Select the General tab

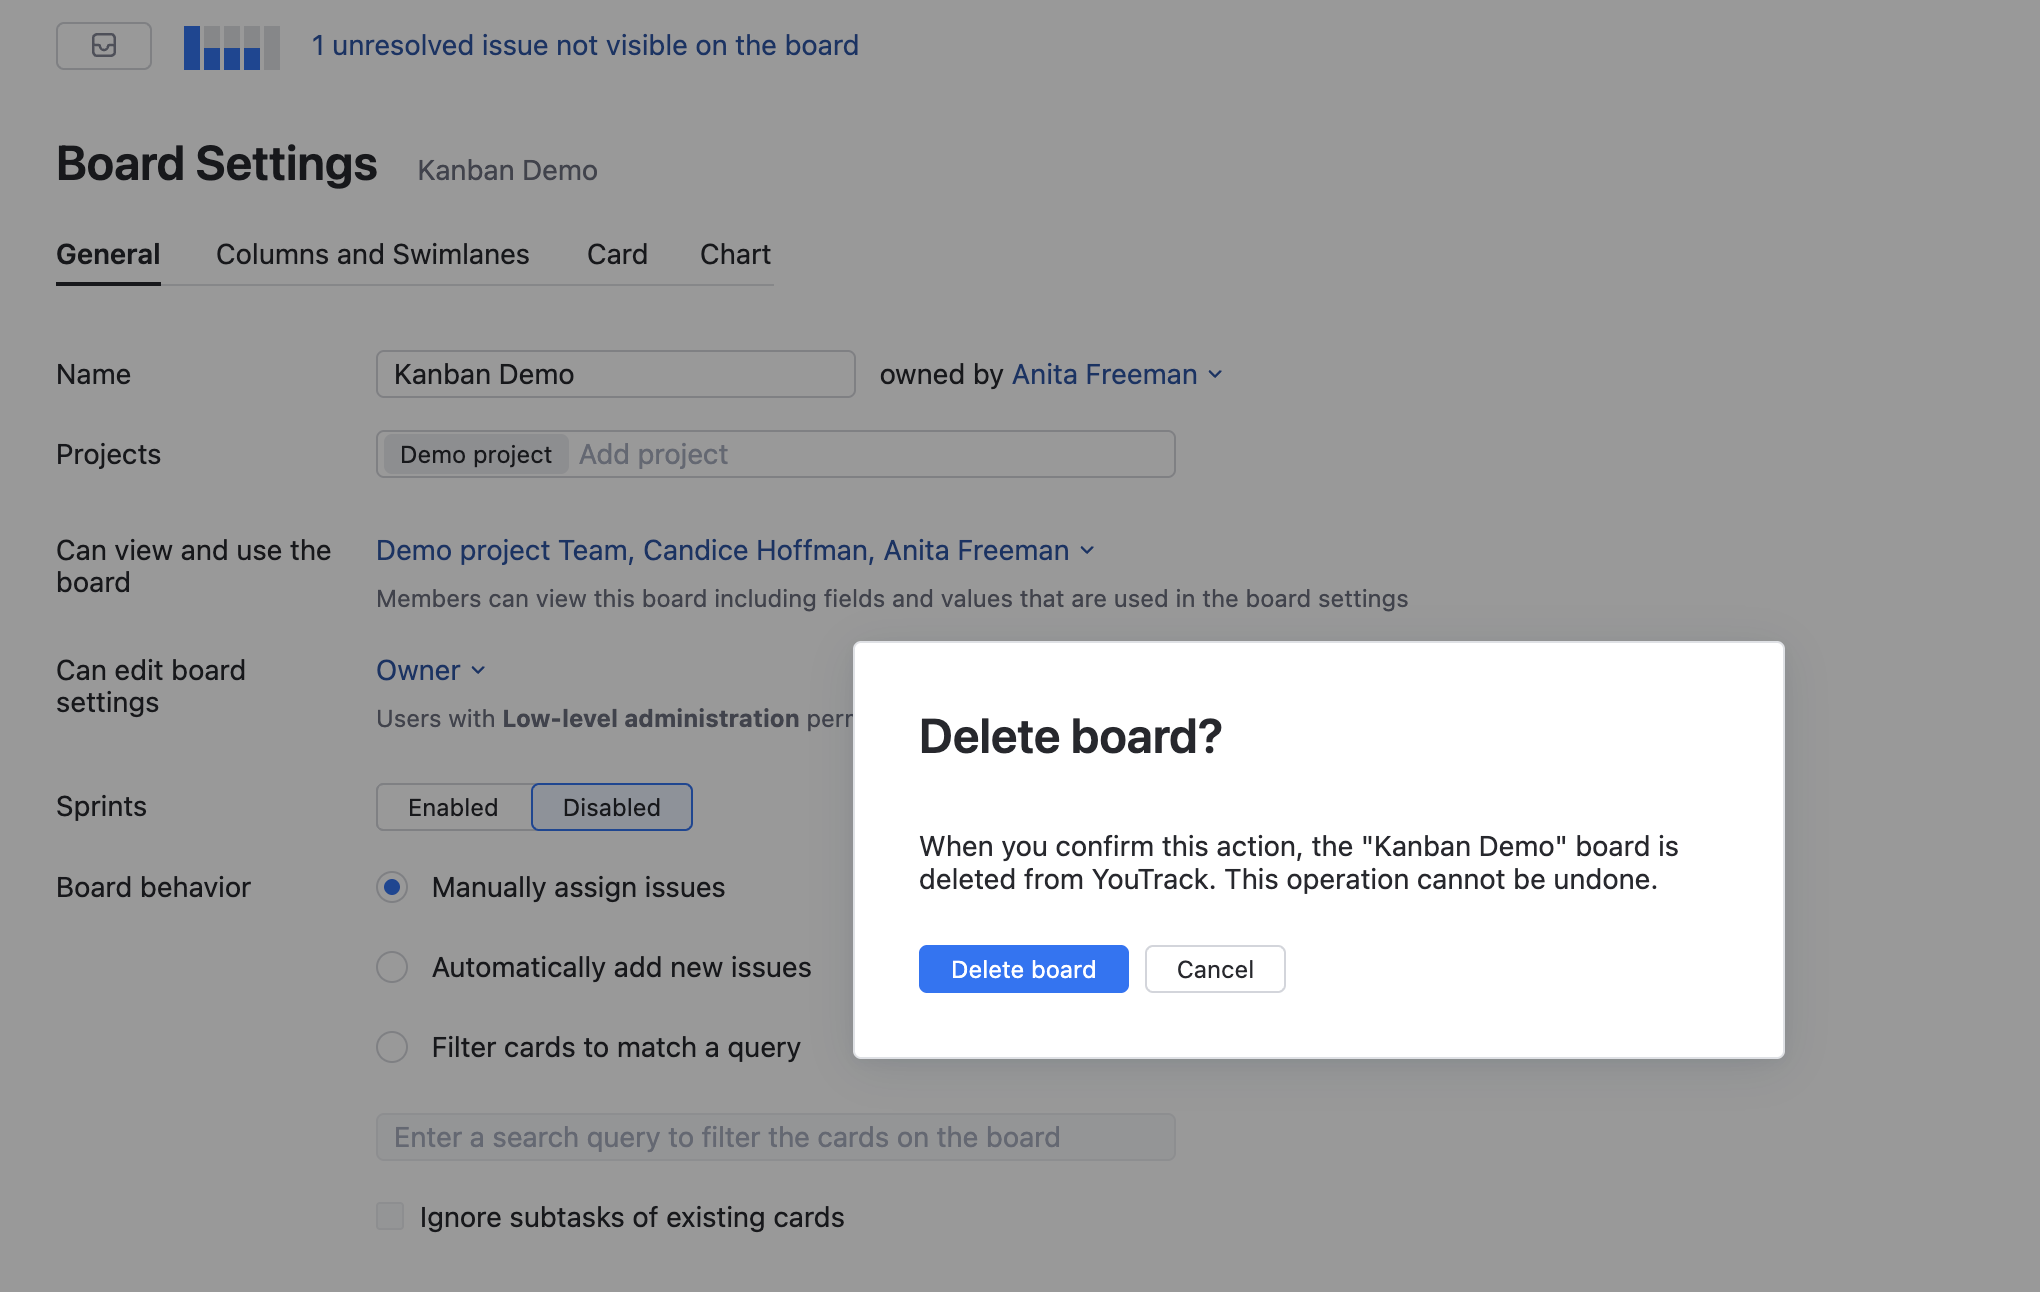(108, 255)
